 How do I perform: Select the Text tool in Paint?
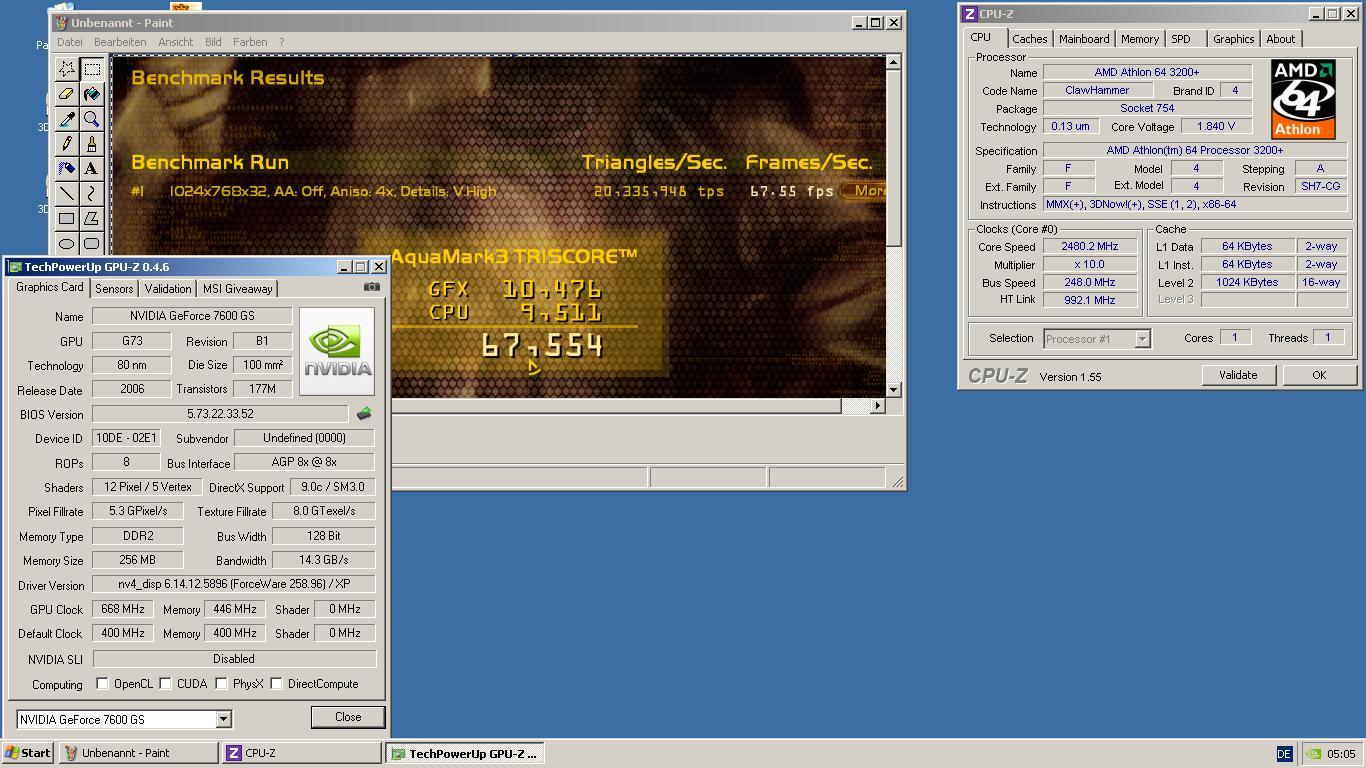tap(92, 169)
